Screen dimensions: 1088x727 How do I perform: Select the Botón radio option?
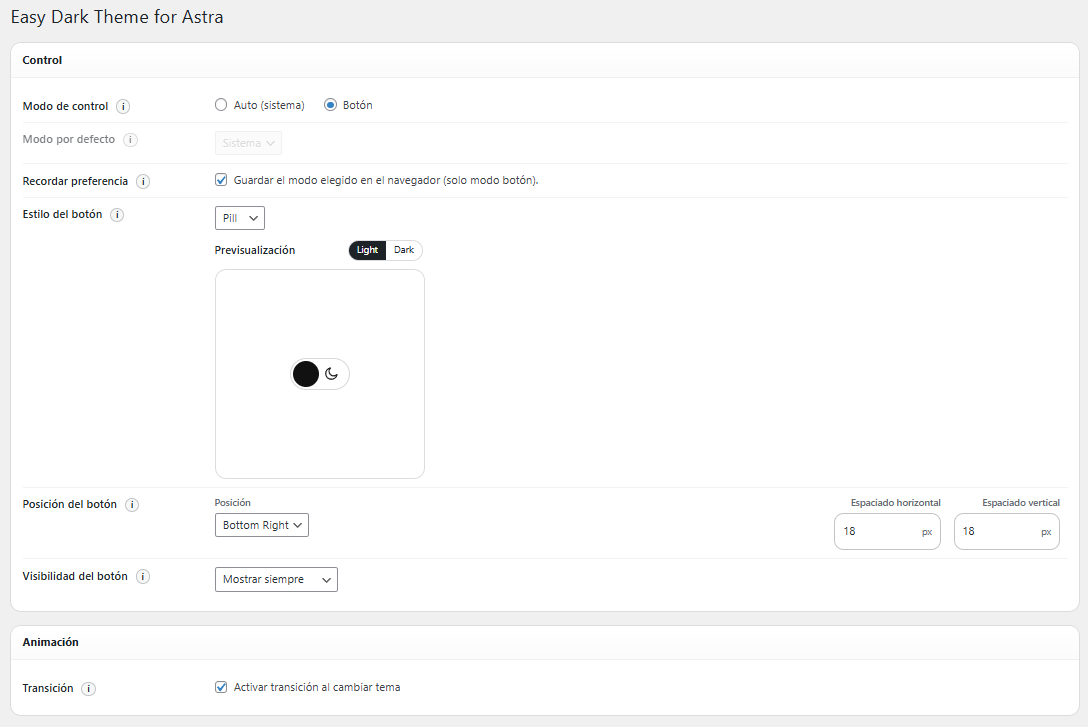coord(330,105)
